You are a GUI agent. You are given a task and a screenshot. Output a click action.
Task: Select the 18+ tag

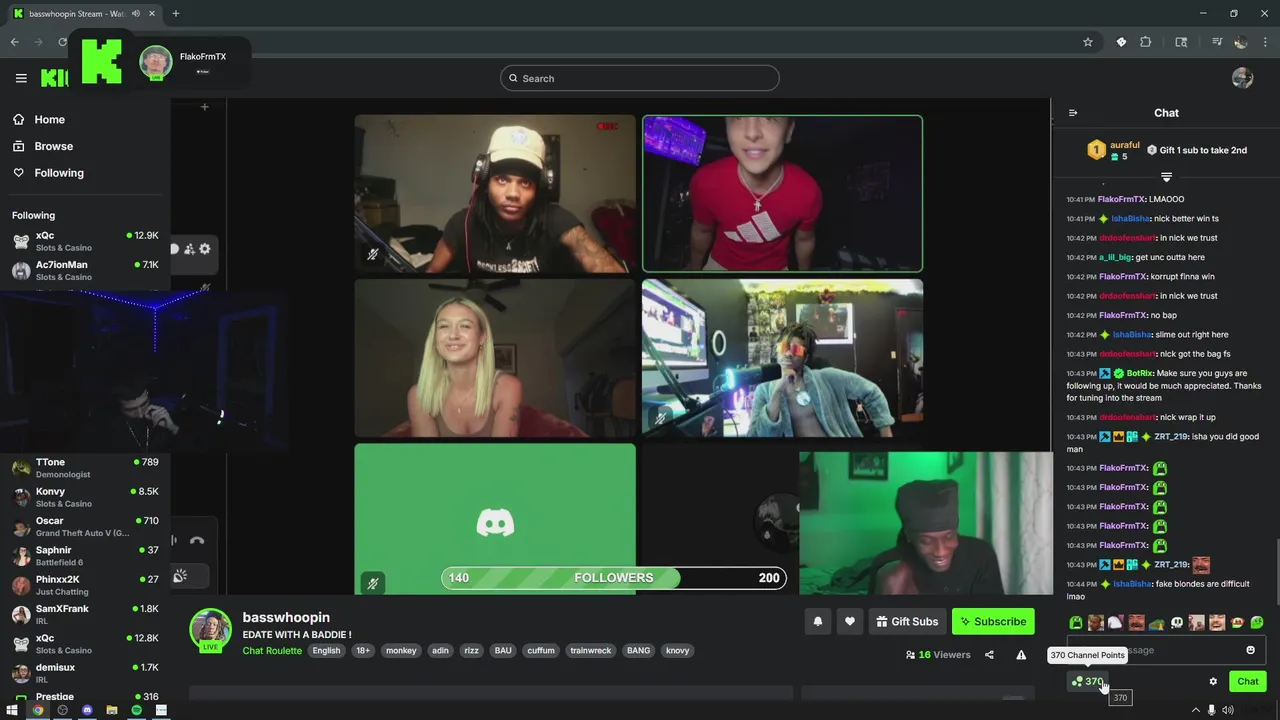tap(363, 651)
